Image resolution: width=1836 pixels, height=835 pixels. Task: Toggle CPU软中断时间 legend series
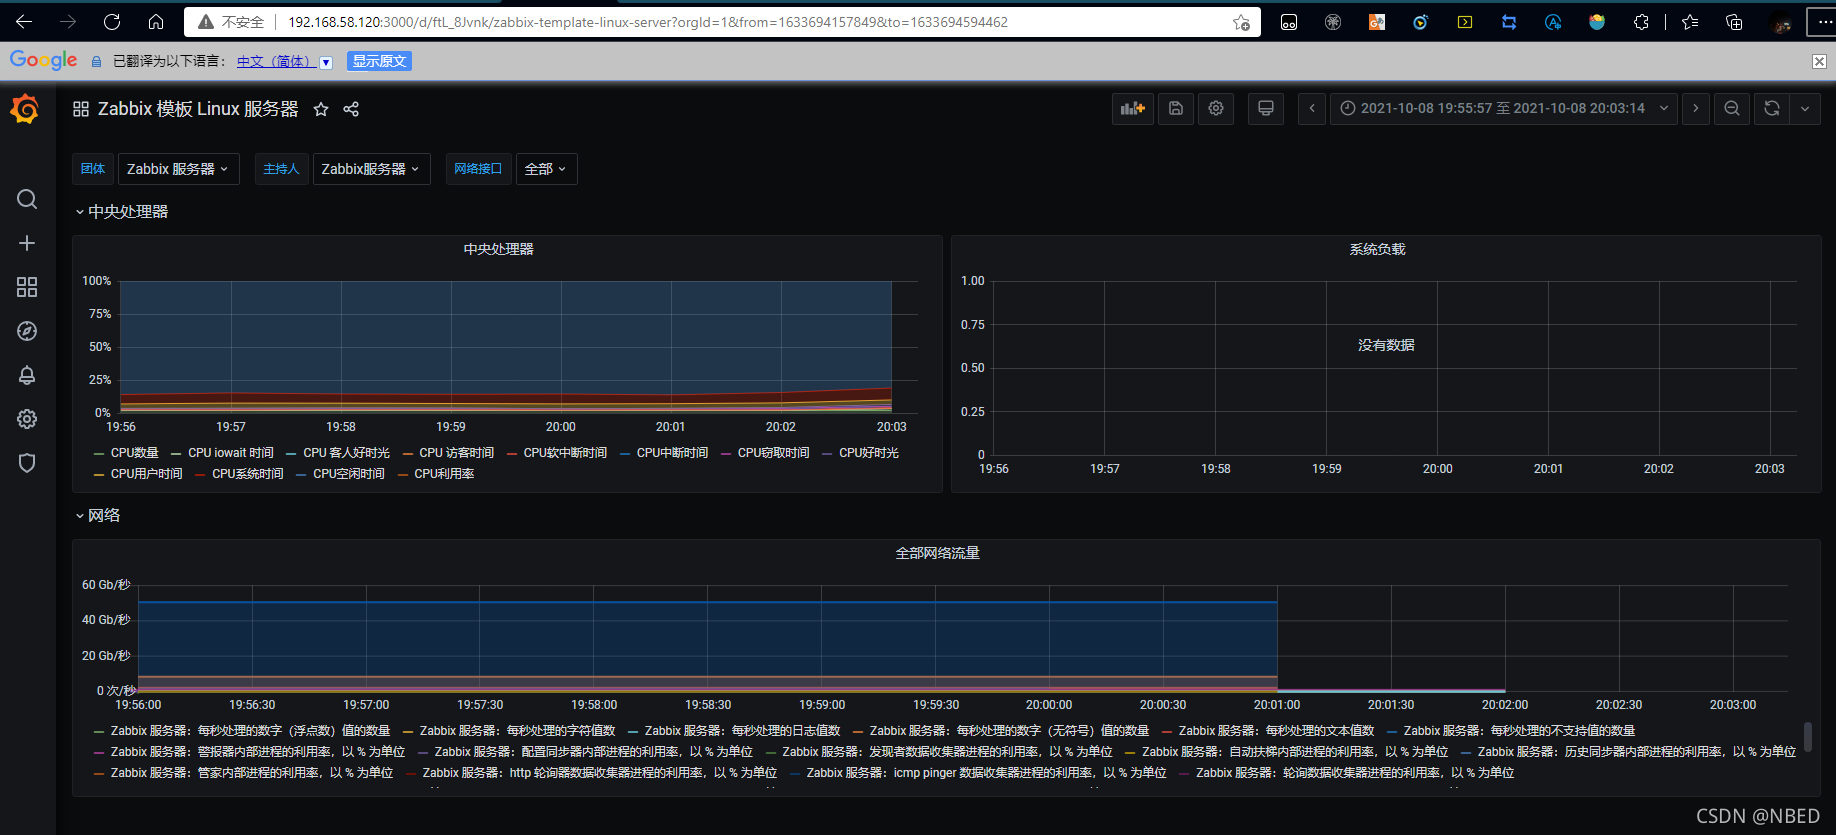click(x=565, y=453)
